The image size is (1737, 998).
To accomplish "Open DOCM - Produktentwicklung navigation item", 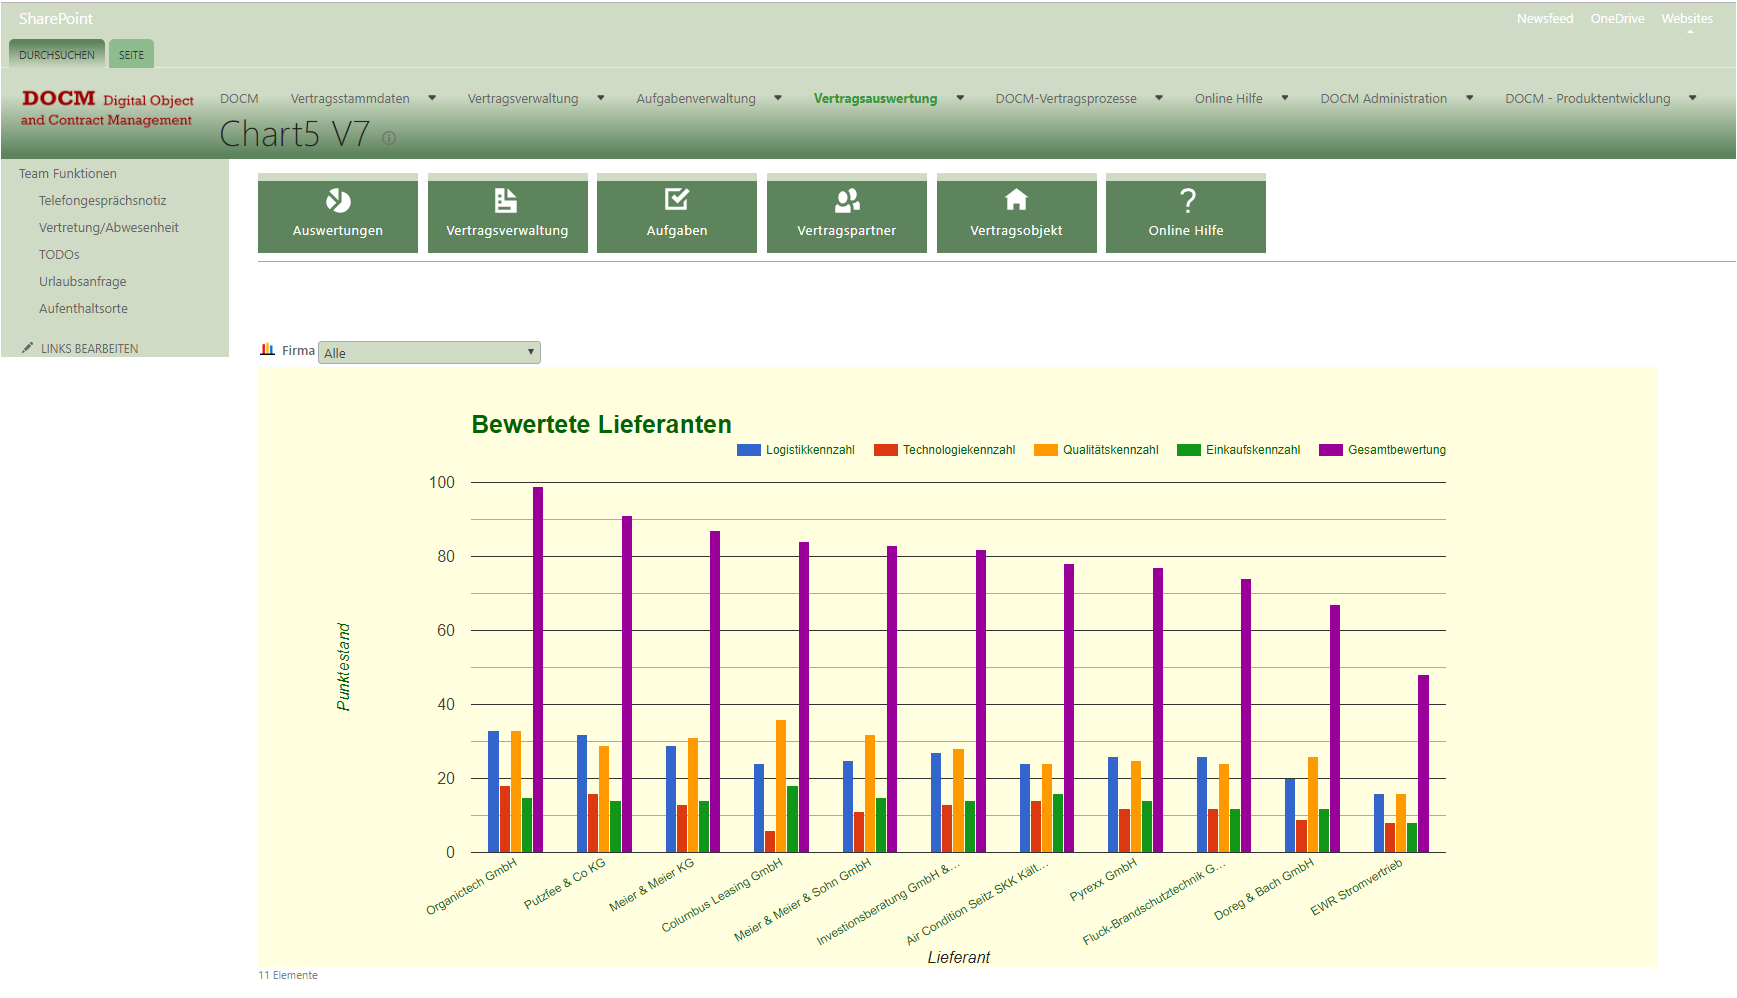I will [x=1587, y=98].
